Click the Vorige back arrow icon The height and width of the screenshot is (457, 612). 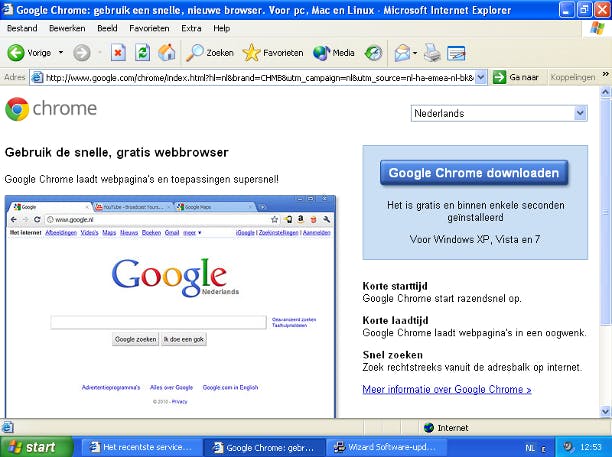pos(16,53)
